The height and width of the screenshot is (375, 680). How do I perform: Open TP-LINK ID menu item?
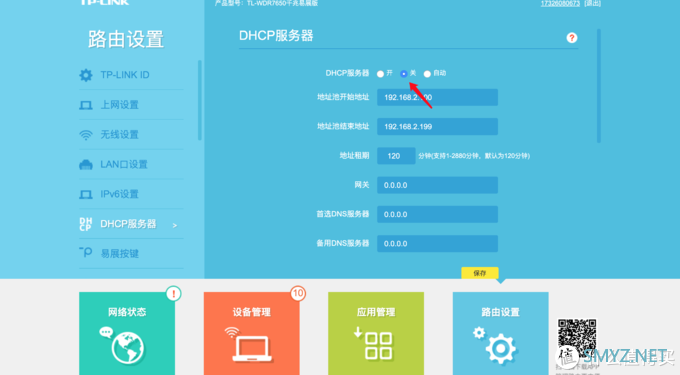tap(131, 75)
